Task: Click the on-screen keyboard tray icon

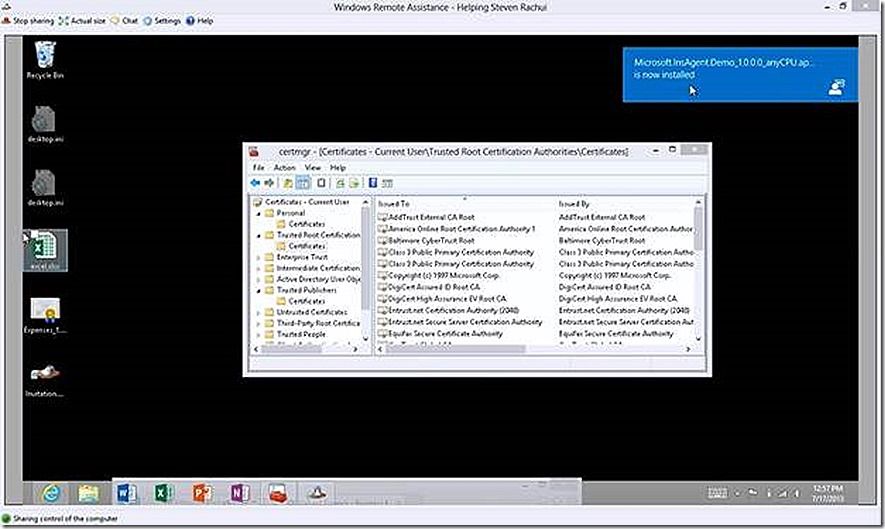Action: click(717, 493)
